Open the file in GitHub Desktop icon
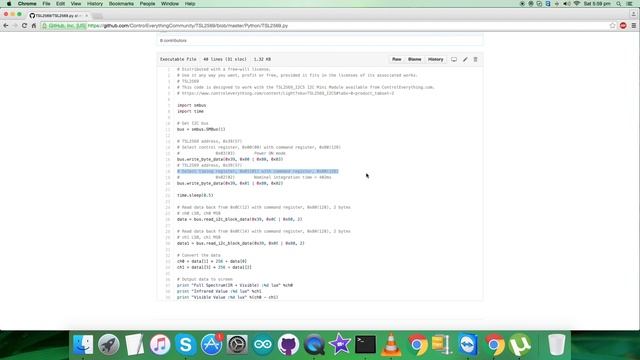Image resolution: width=640 pixels, height=360 pixels. click(454, 60)
